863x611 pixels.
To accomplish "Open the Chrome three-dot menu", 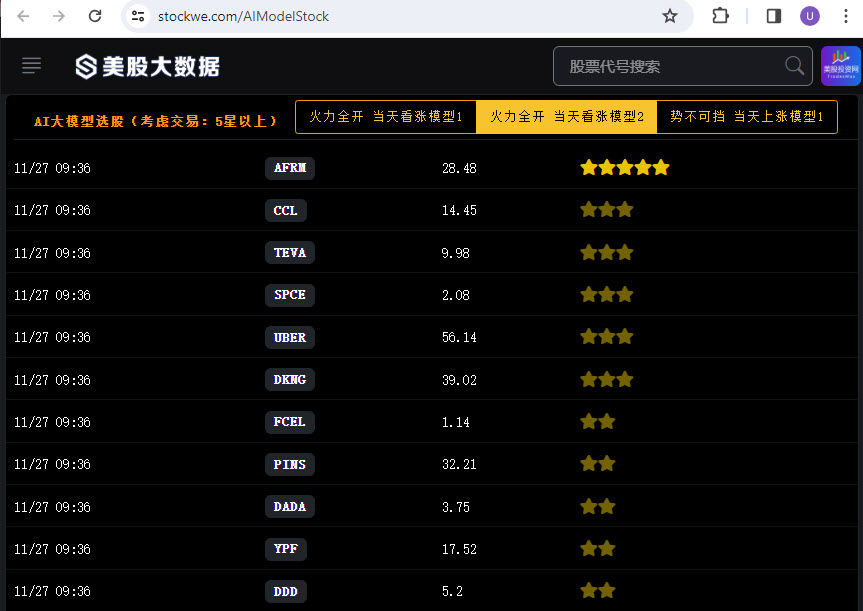I will (845, 16).
